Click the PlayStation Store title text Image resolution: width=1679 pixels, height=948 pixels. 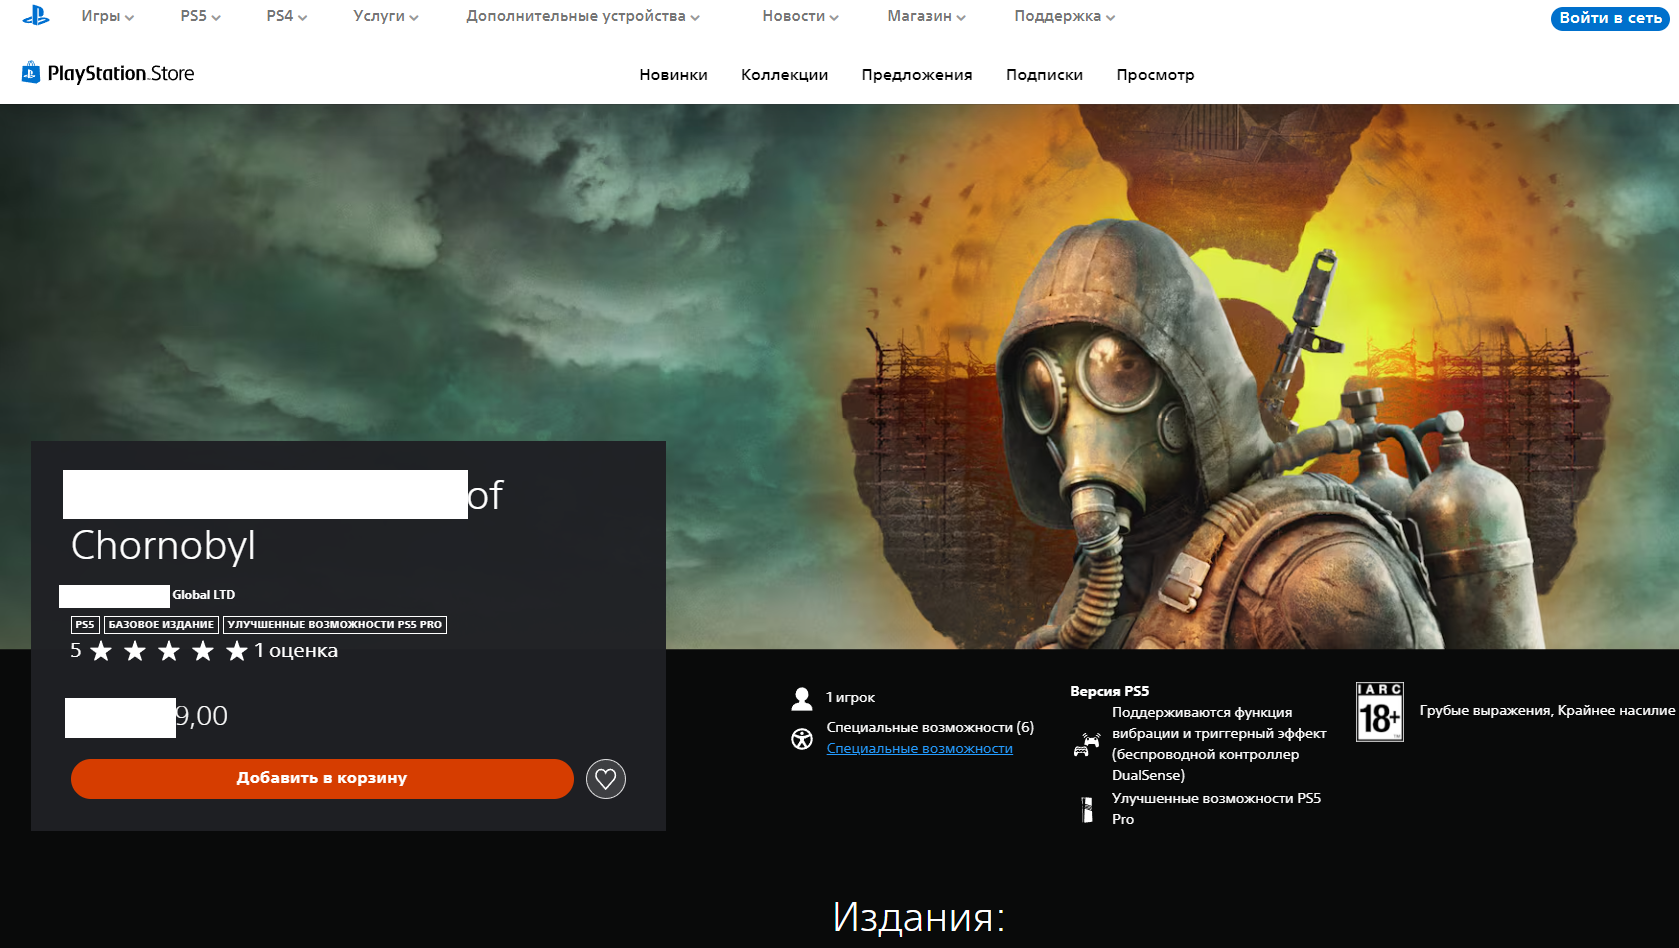[x=121, y=73]
